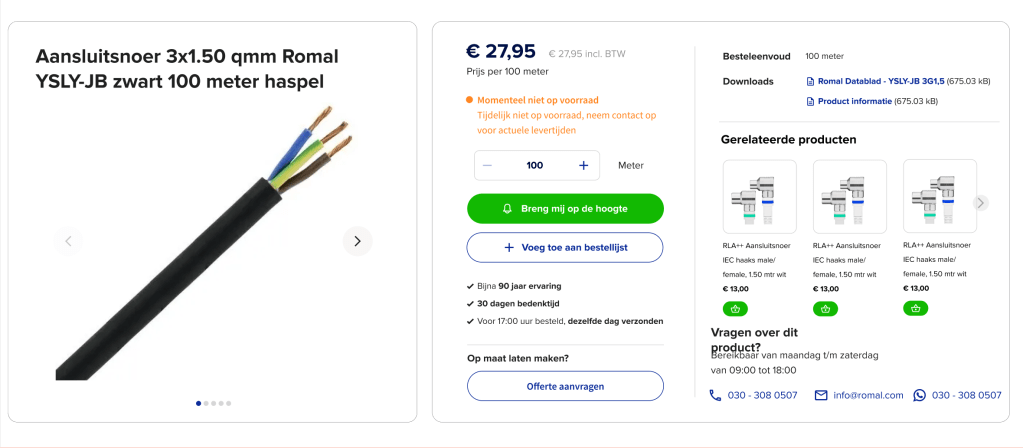The image size is (1023, 448).
Task: Add first related product to cart
Action: [x=735, y=308]
